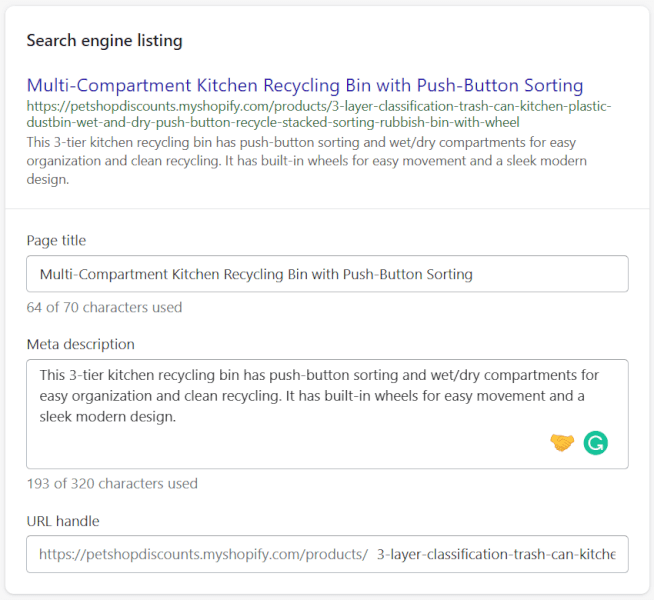Click the 3-layer-classification handle text

(x=496, y=555)
